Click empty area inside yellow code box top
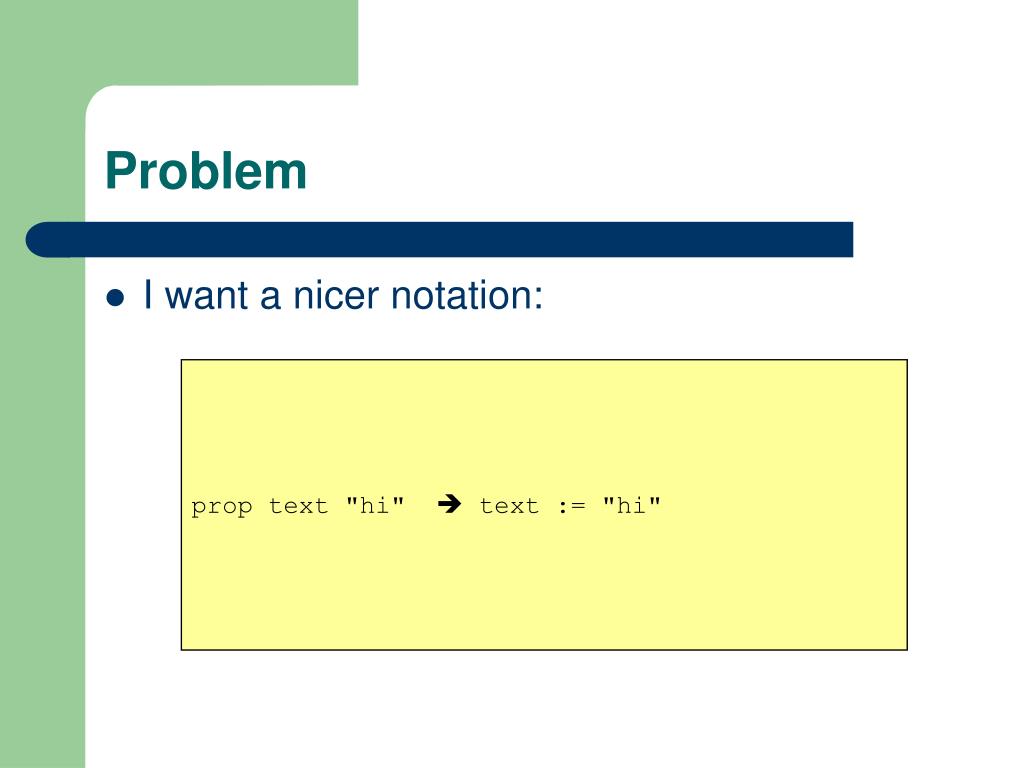Image resolution: width=1024 pixels, height=768 pixels. click(544, 418)
